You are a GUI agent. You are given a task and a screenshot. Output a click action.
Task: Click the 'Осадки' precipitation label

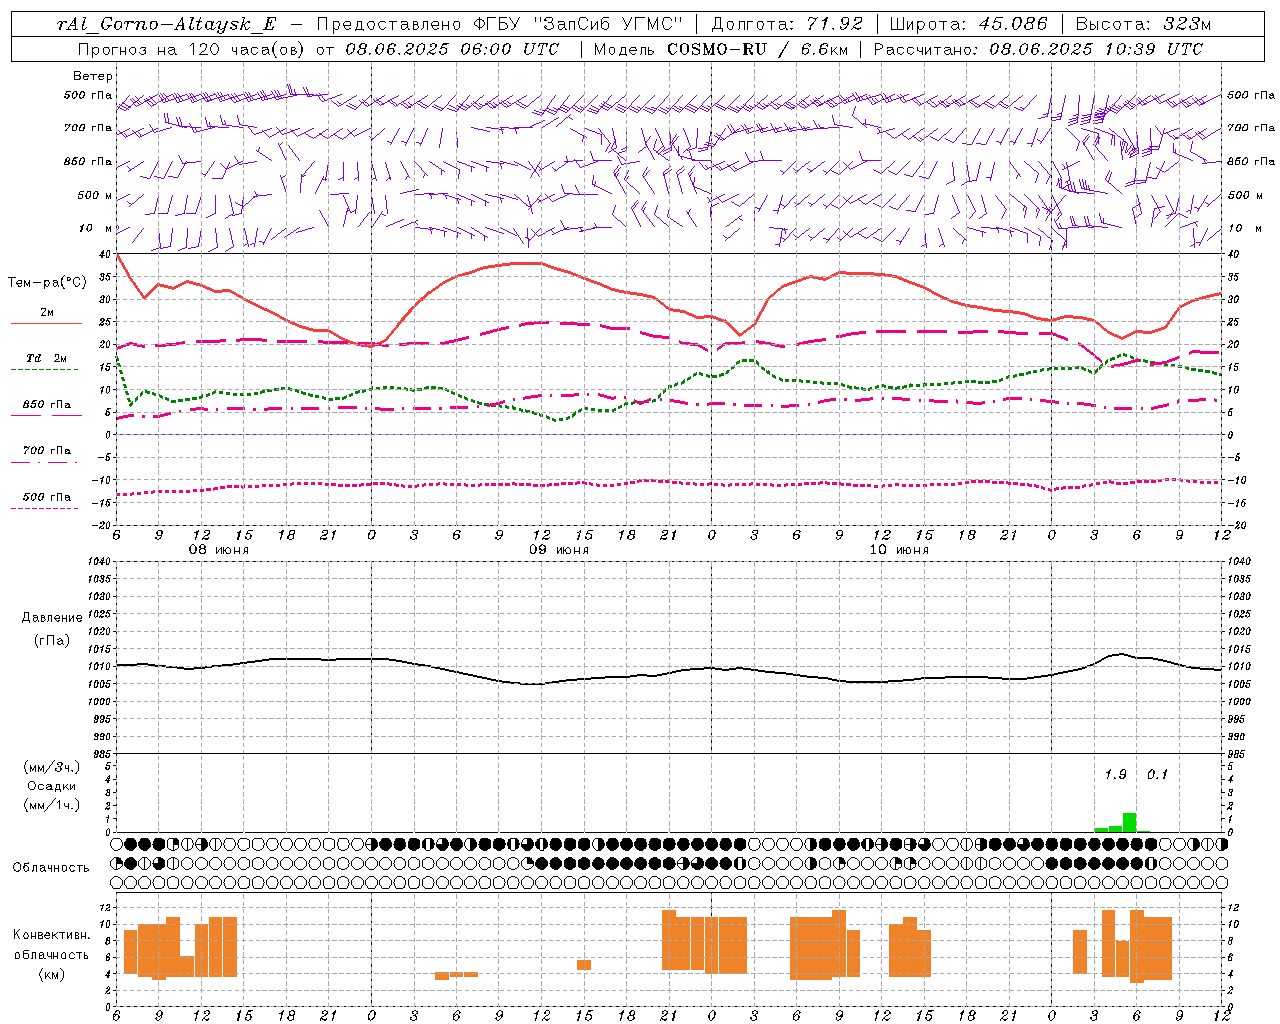pos(52,786)
